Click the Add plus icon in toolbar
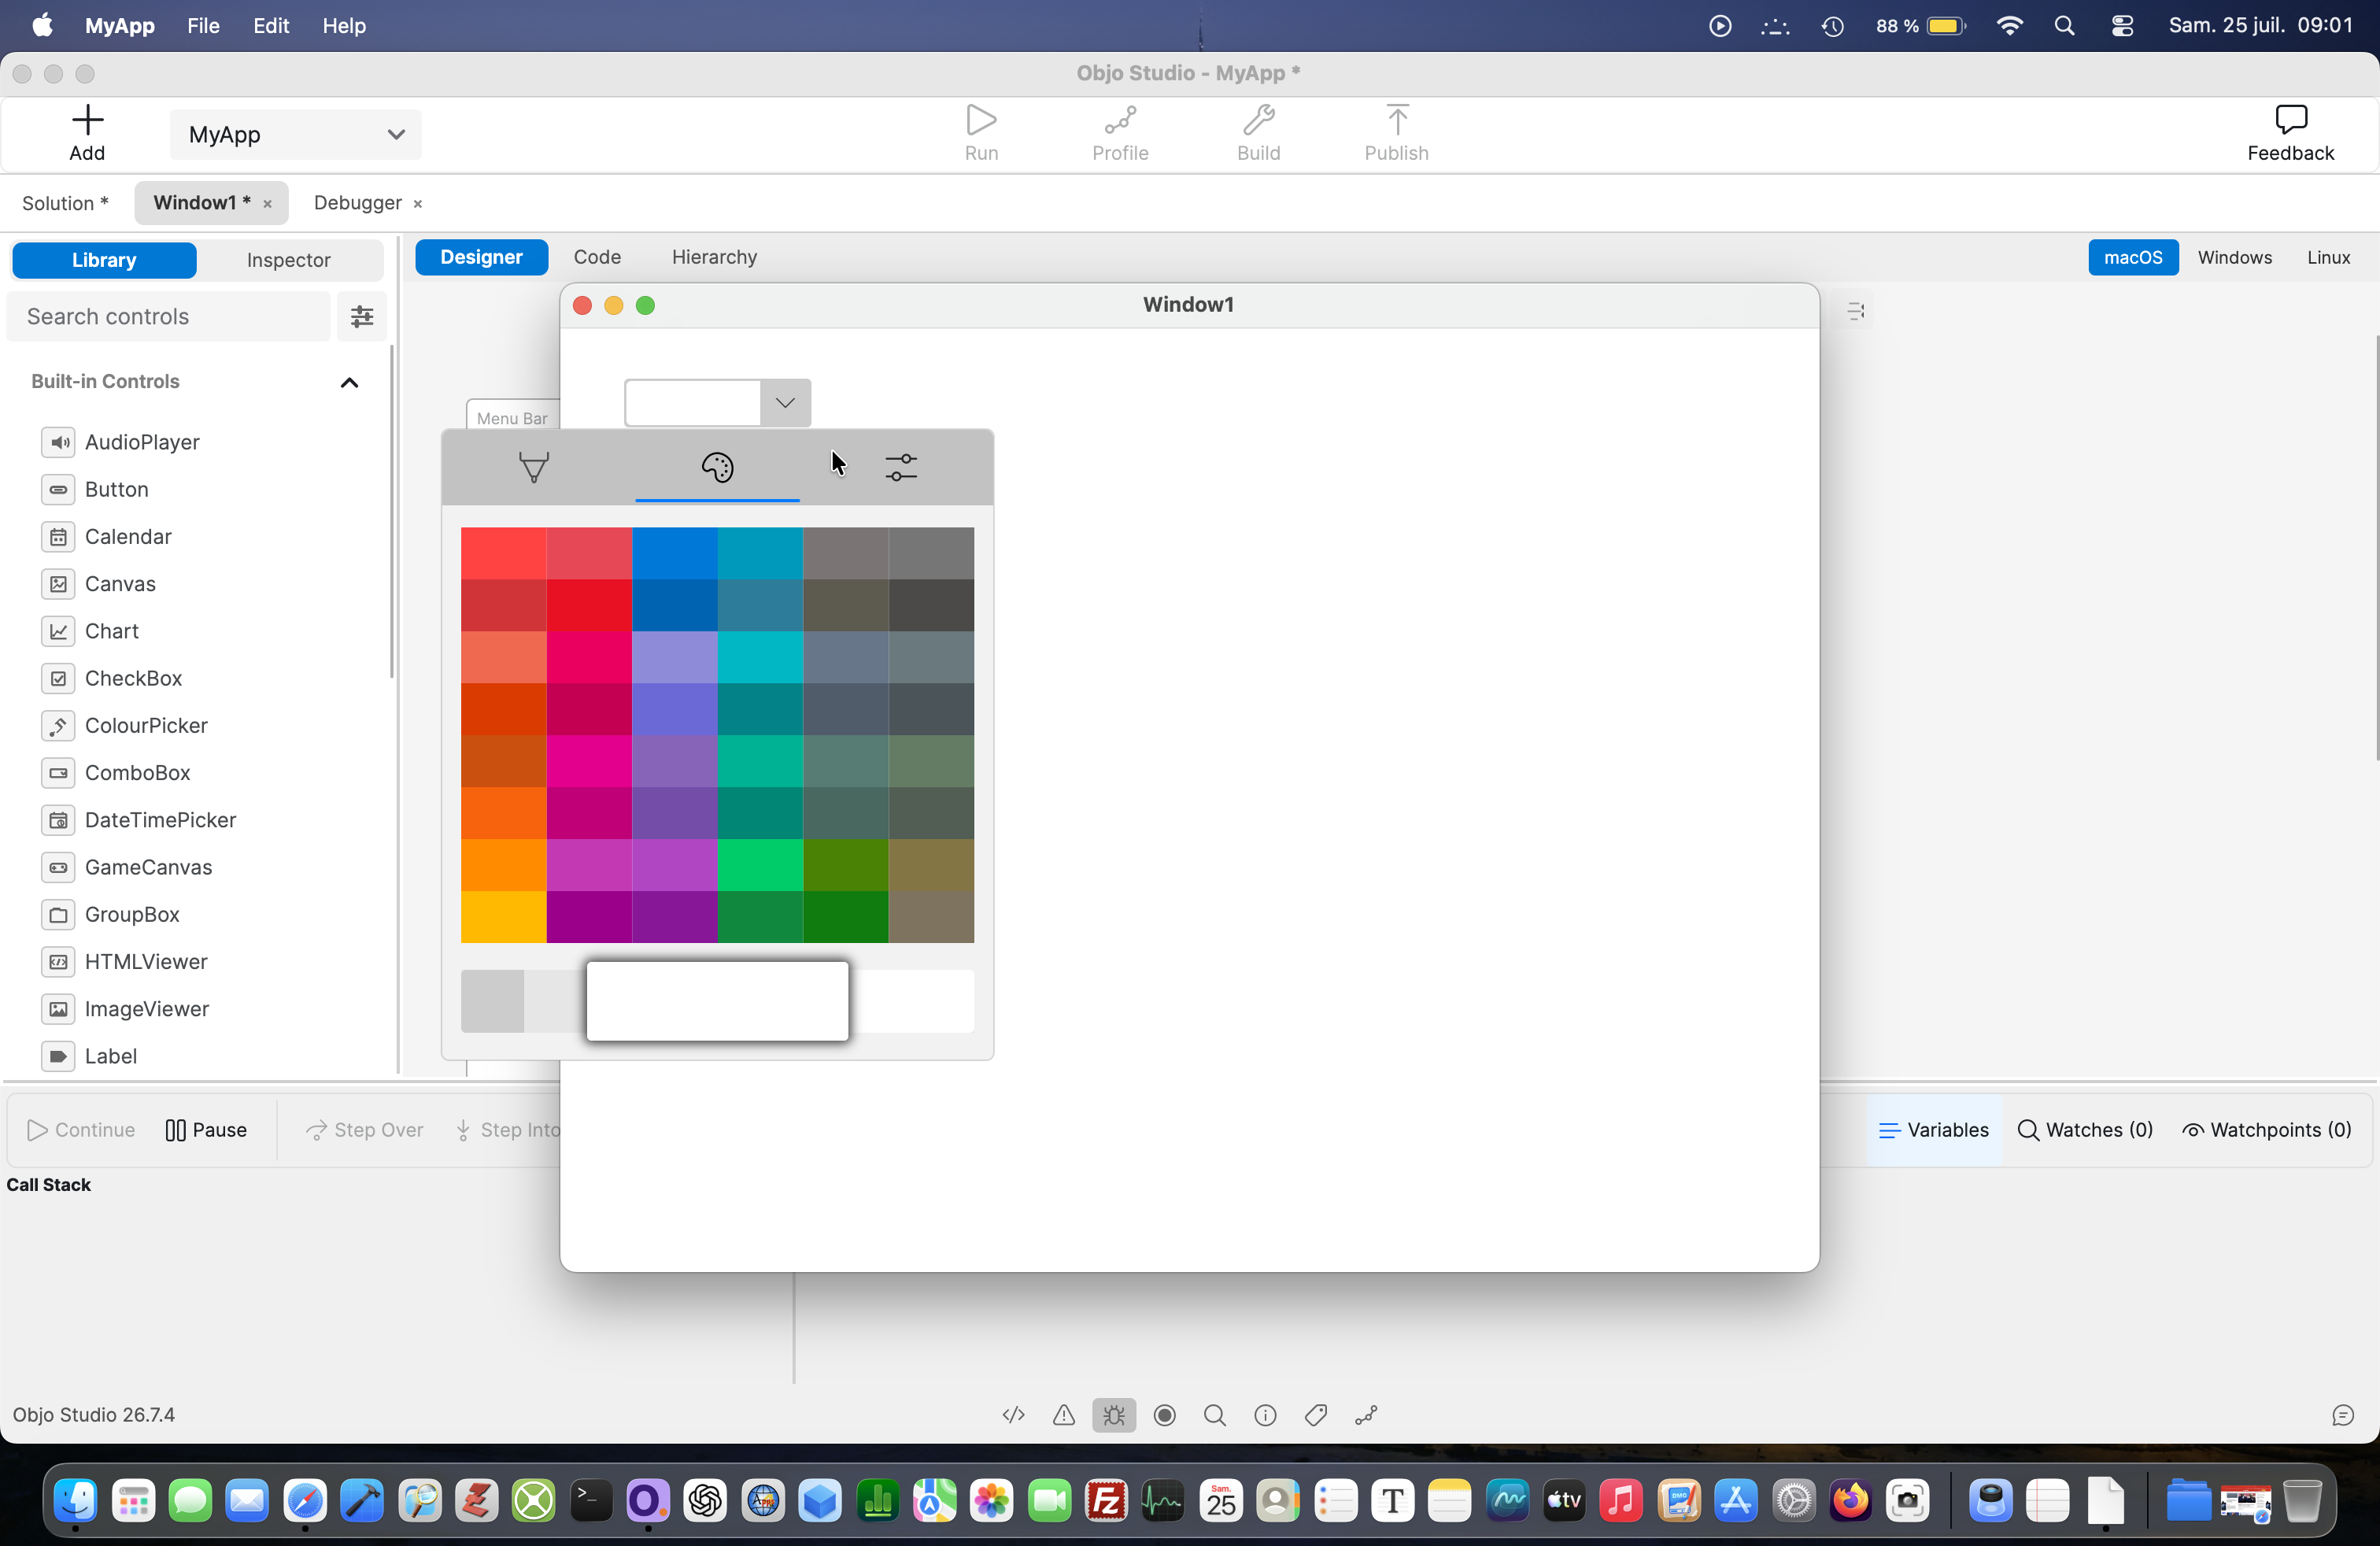 pos(87,120)
